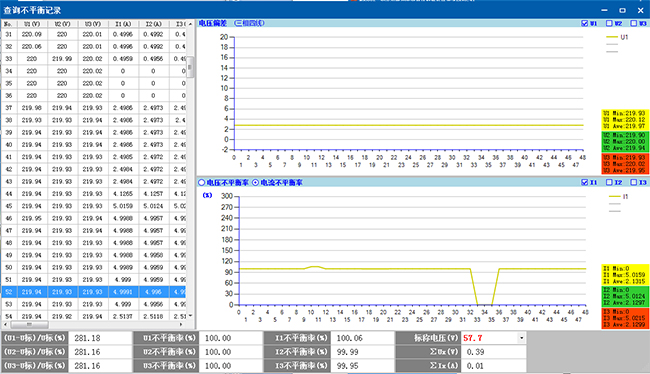Click the U1 legend entry in voltage chart
This screenshot has height=374, width=650.
pos(617,37)
